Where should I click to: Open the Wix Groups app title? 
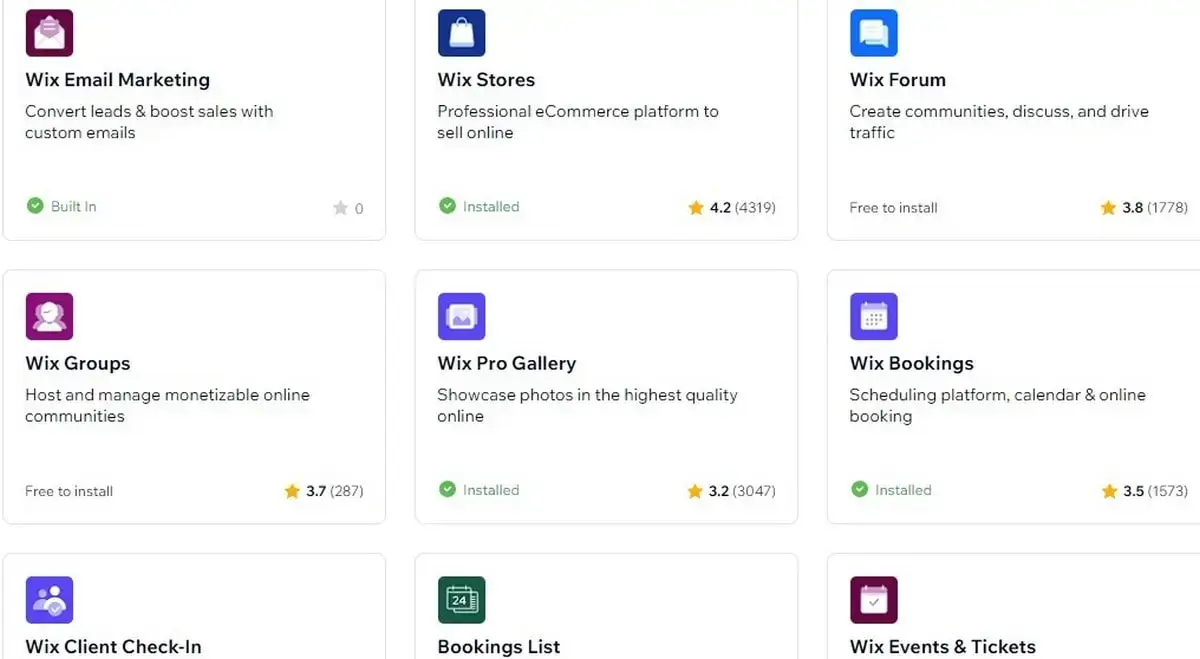point(77,363)
